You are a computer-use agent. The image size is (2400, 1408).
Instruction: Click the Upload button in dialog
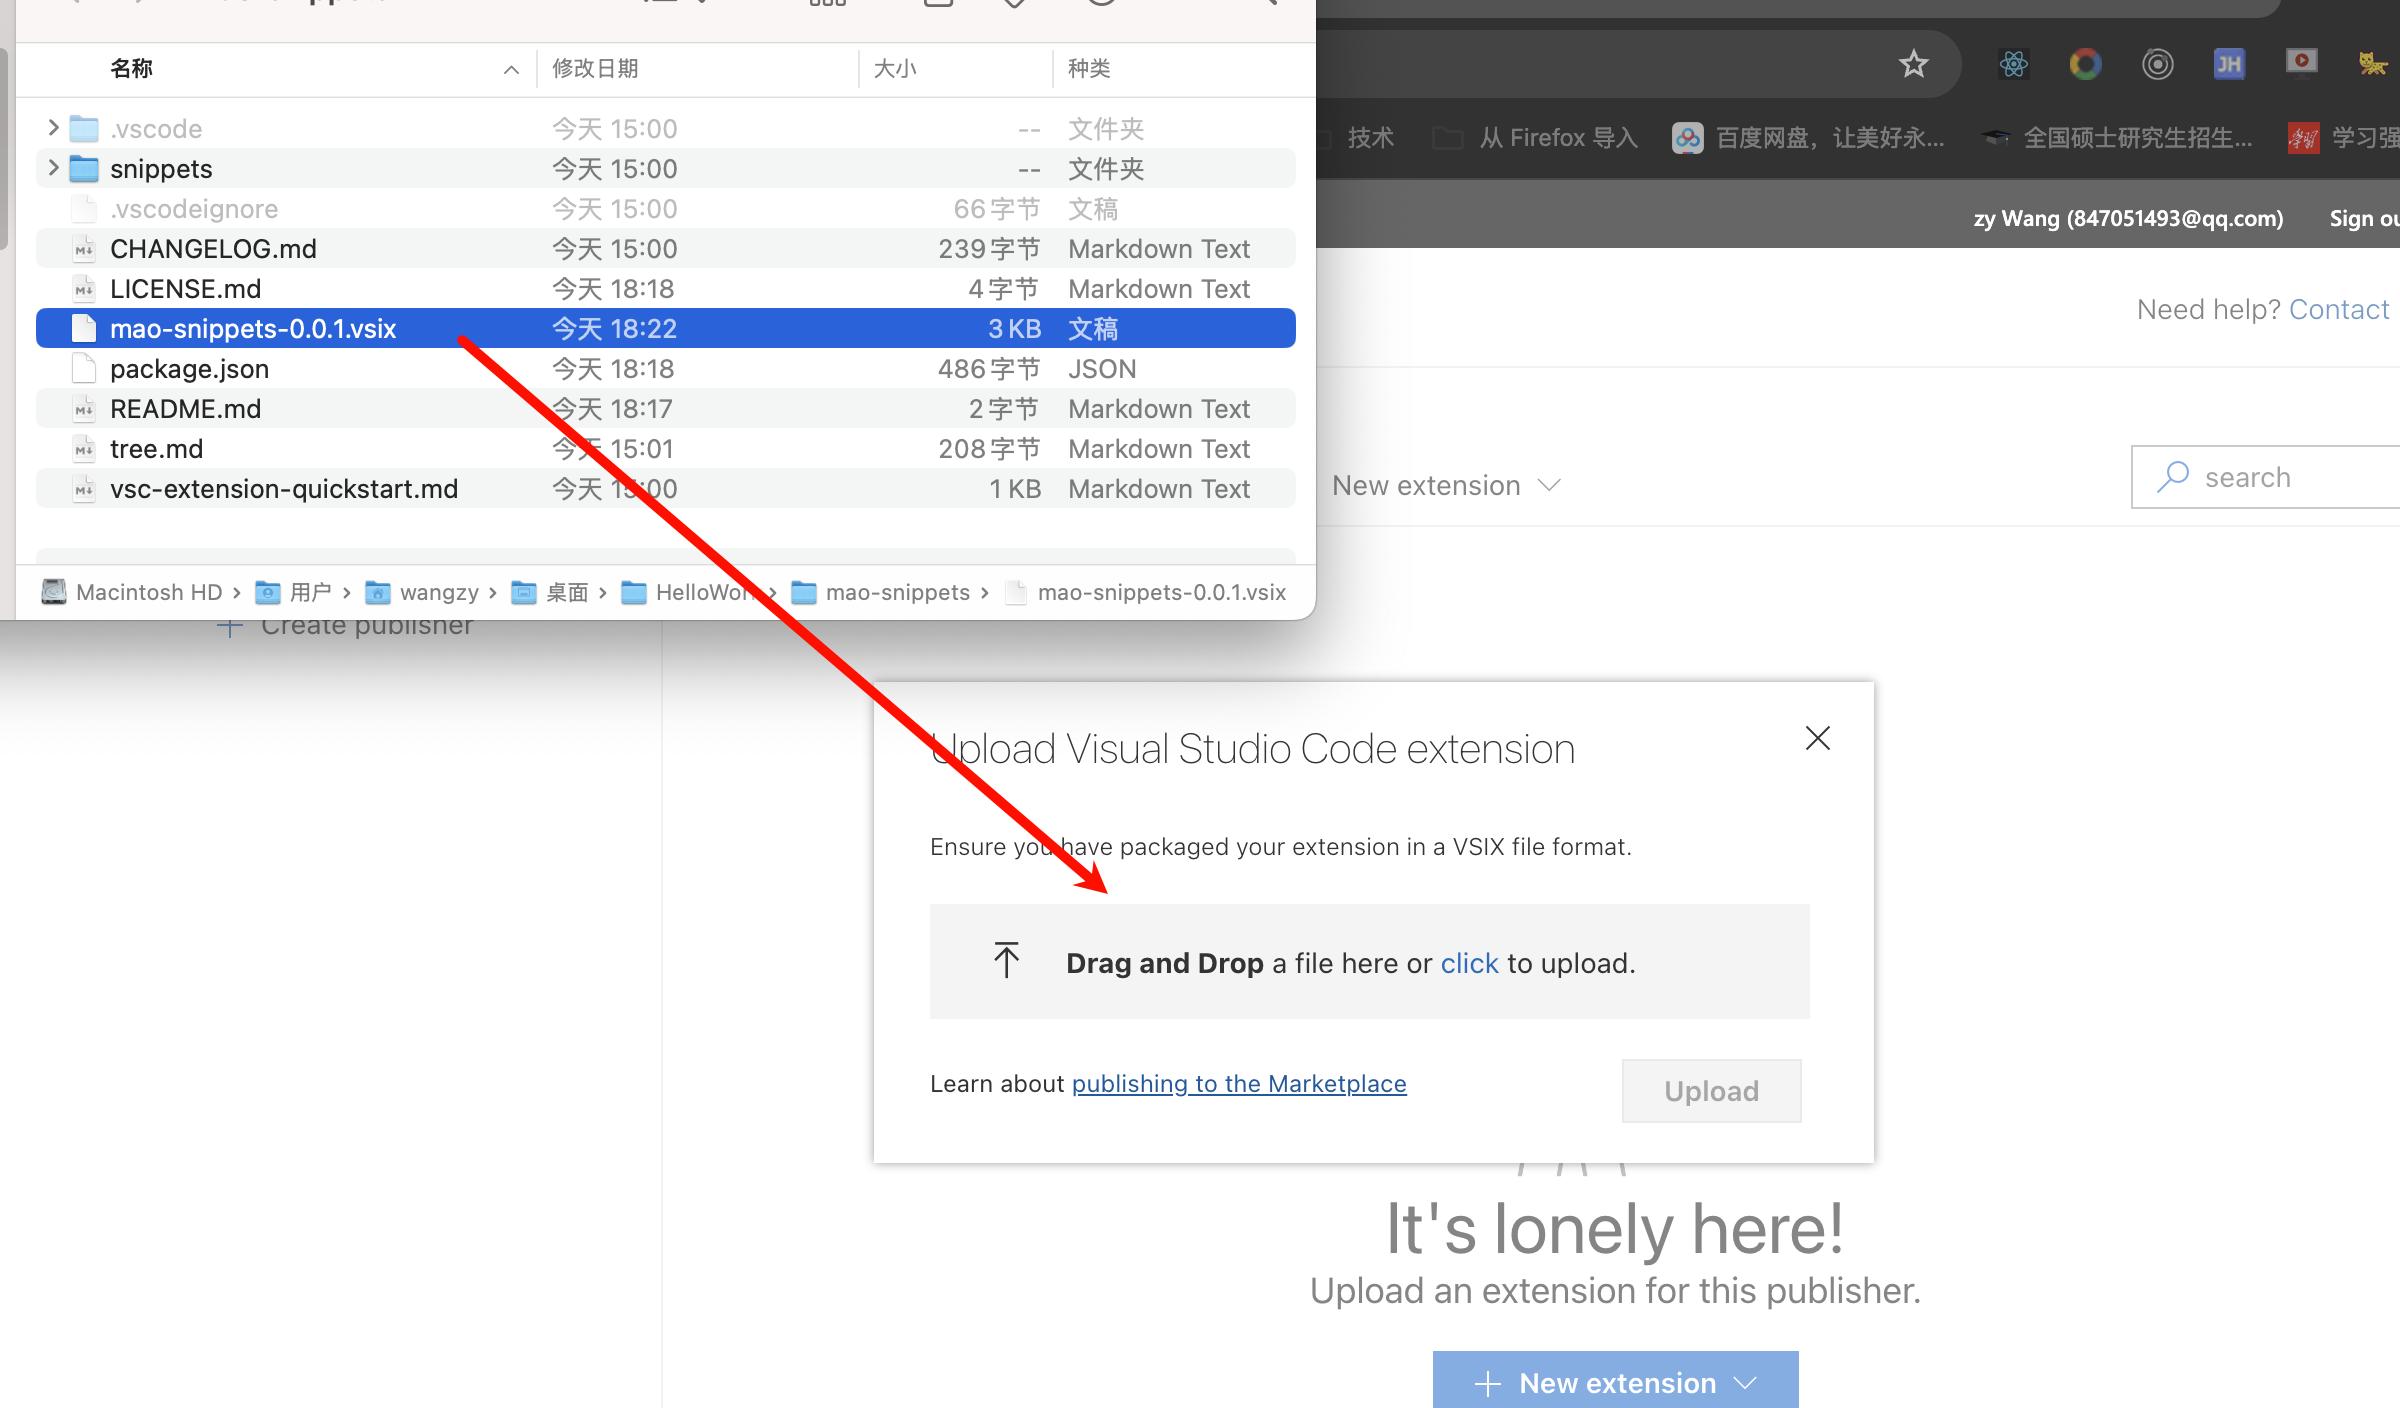point(1711,1090)
